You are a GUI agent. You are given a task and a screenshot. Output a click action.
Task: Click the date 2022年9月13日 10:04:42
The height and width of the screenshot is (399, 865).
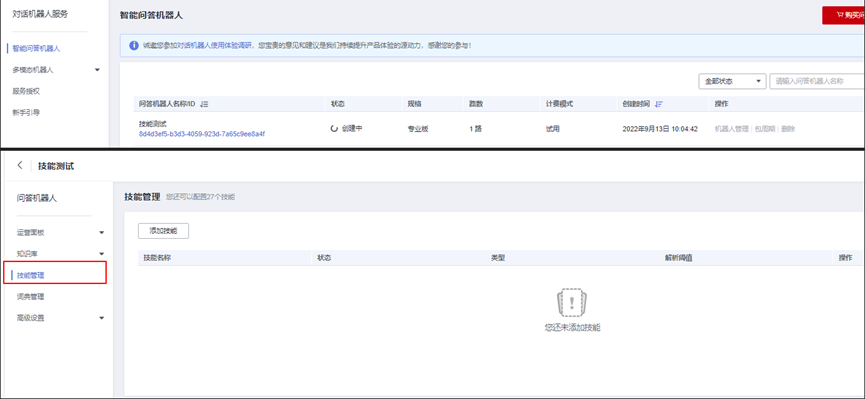tap(660, 129)
